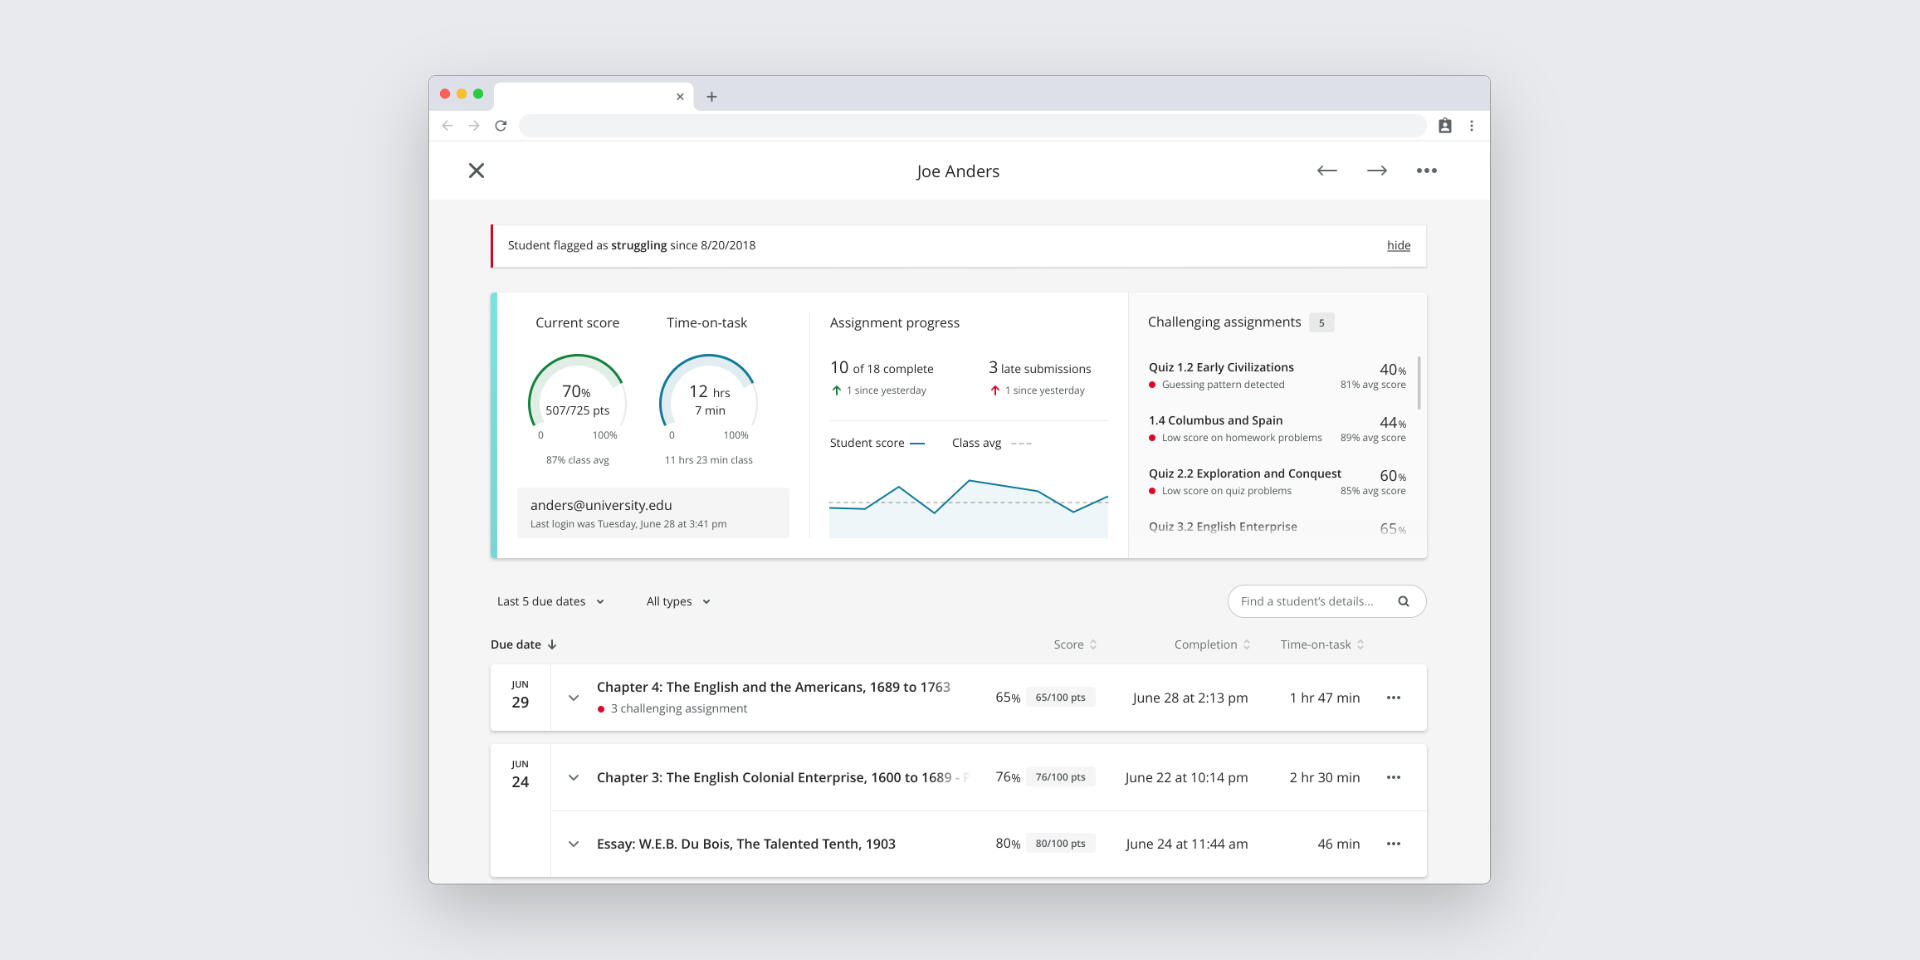
Task: Go to previous student with left arrow
Action: (1326, 171)
